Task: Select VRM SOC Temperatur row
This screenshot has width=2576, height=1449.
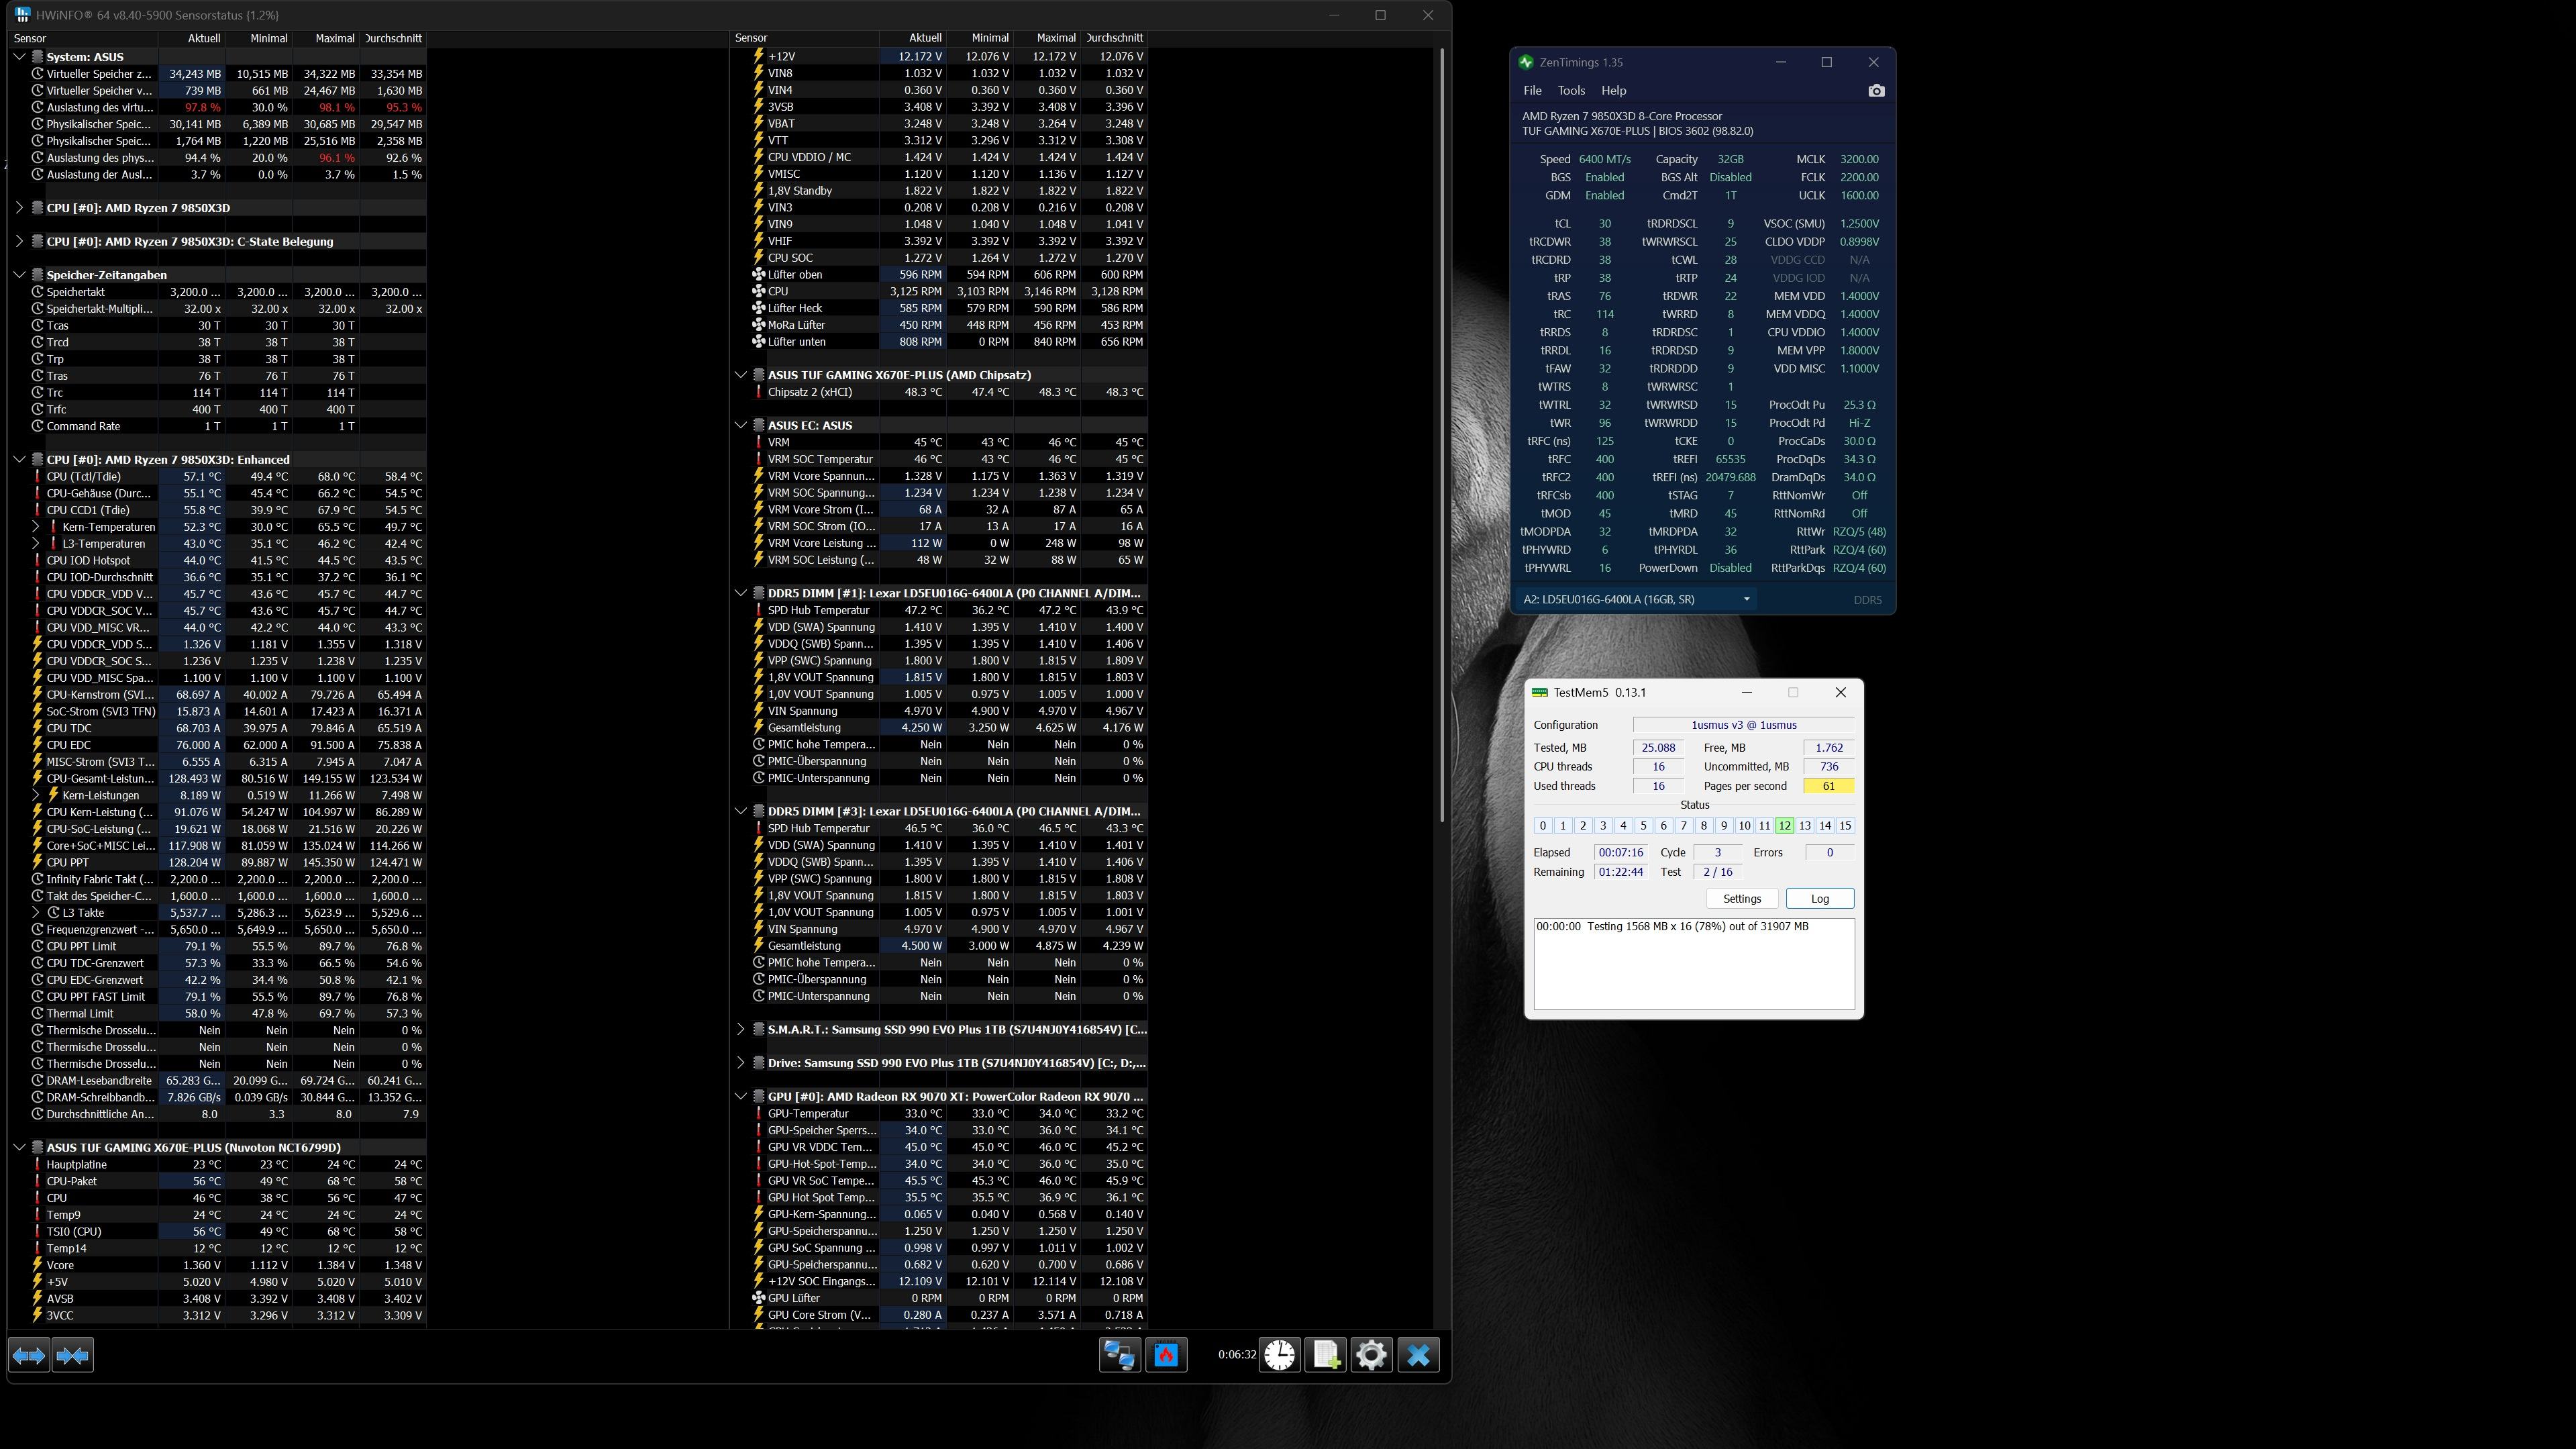Action: pos(939,459)
